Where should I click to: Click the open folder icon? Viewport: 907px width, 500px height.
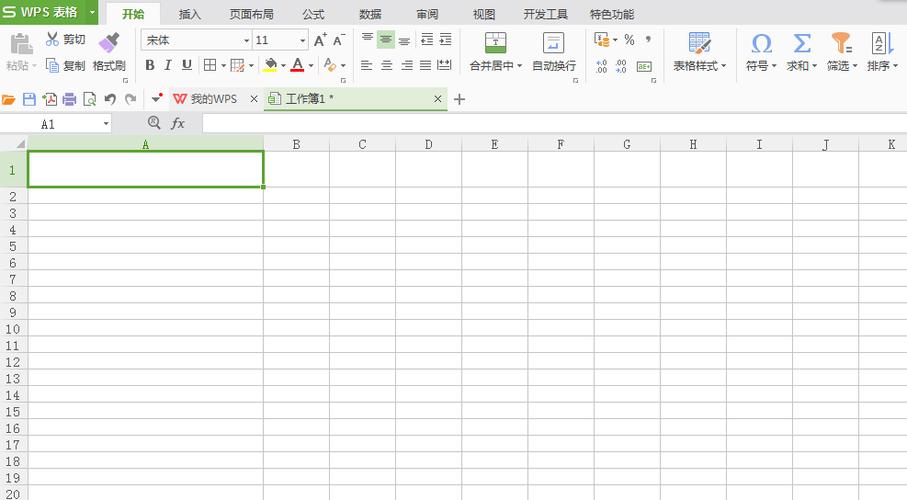click(x=8, y=100)
